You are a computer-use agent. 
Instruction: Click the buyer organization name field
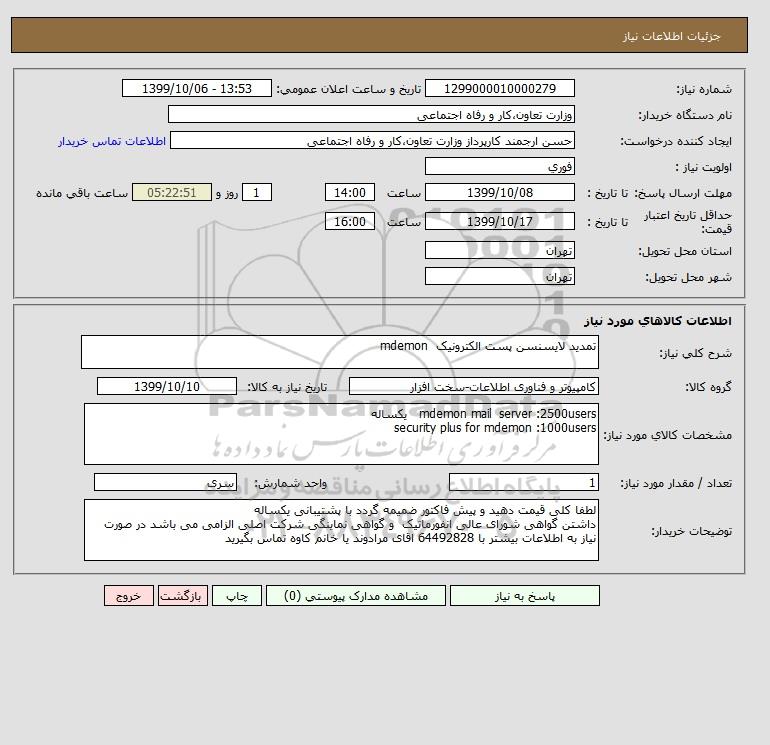point(371,114)
